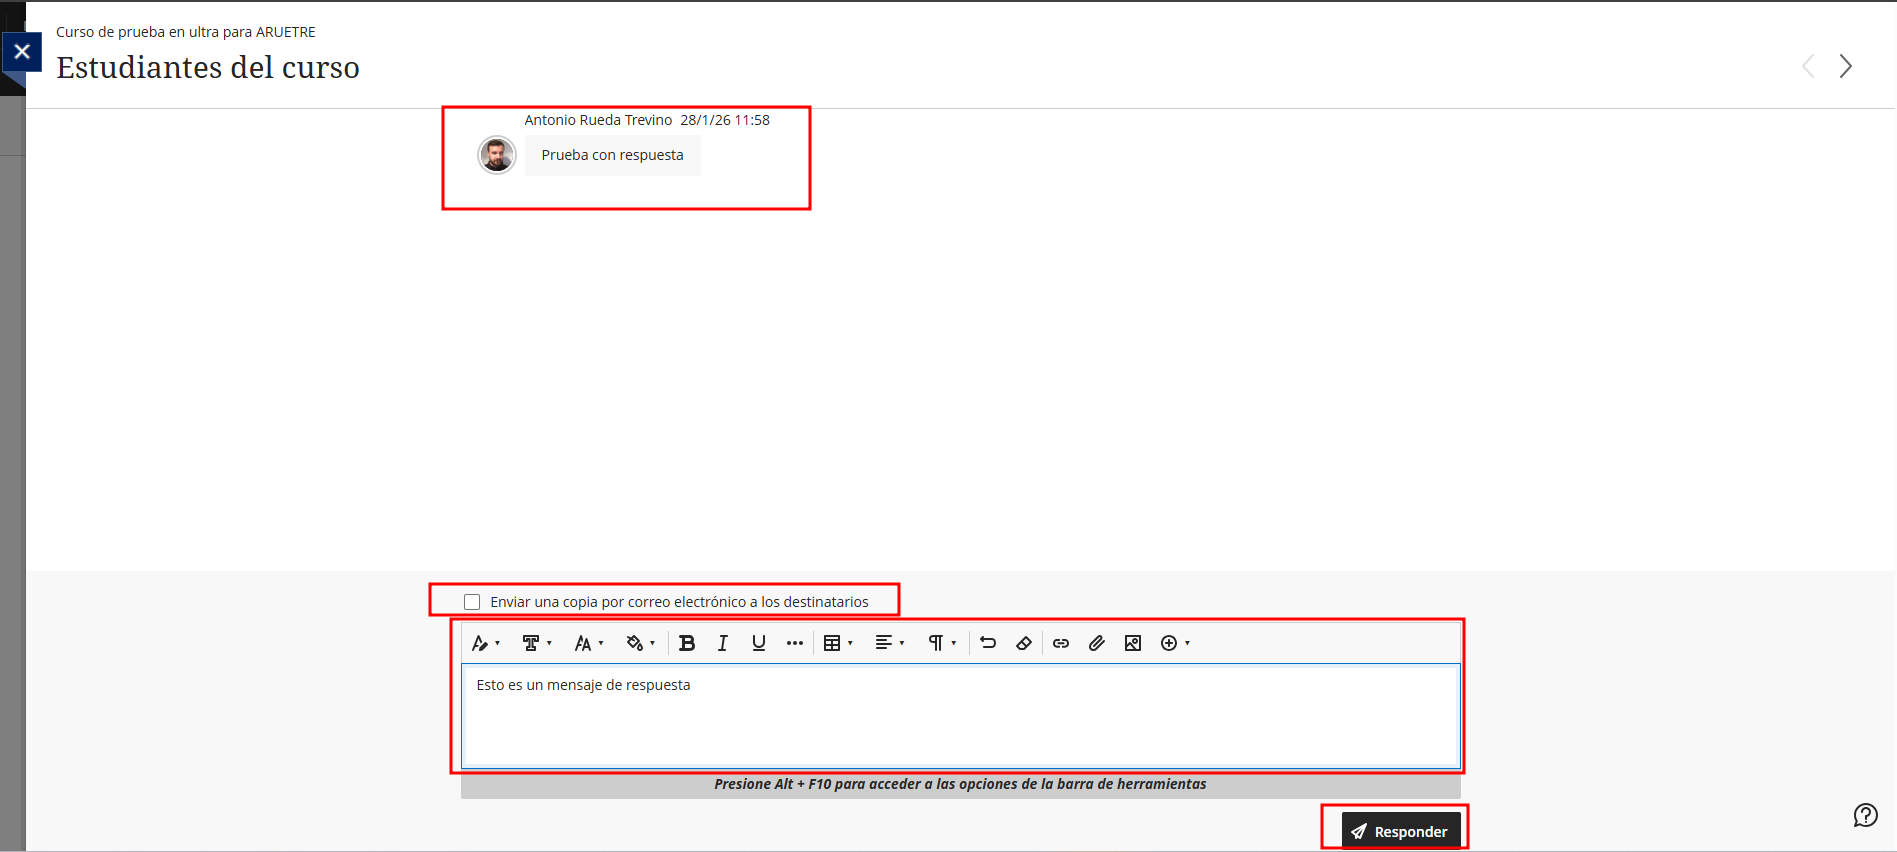1897x852 pixels.
Task: Insert an image using the picture icon
Action: (x=1133, y=643)
